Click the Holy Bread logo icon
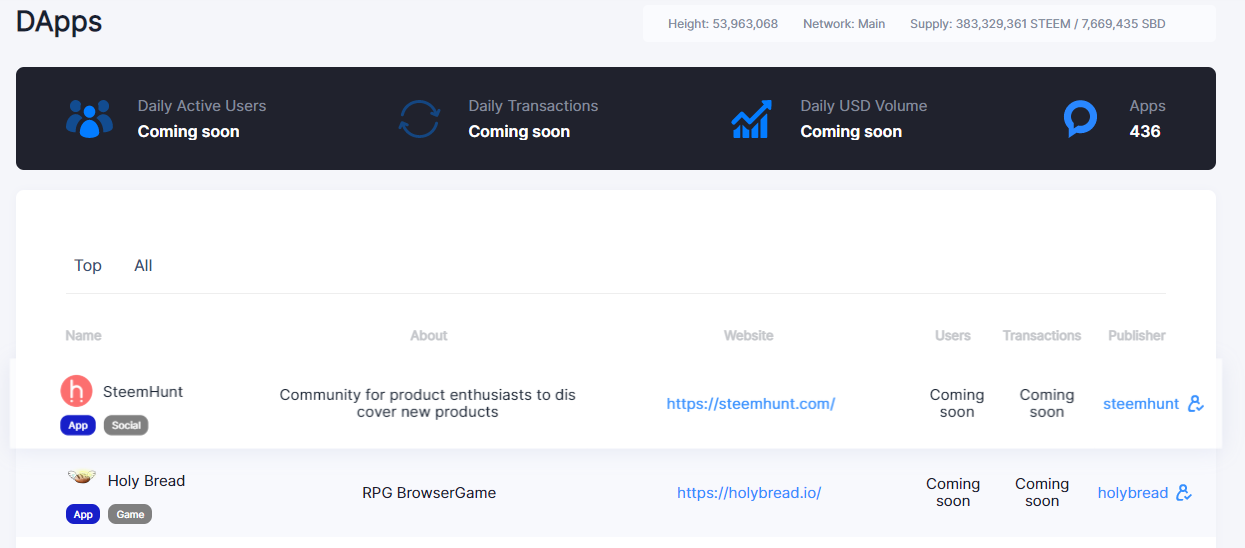The height and width of the screenshot is (548, 1245). click(x=82, y=478)
